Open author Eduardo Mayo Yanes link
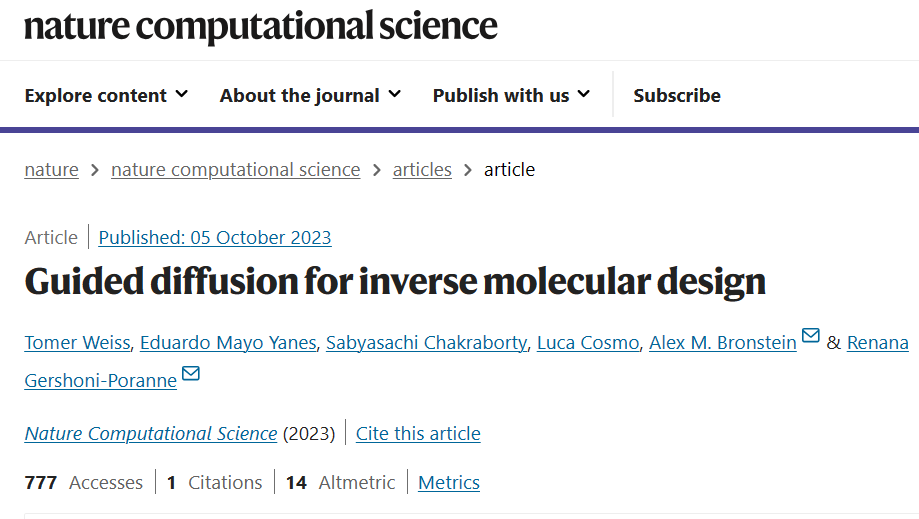 (228, 343)
